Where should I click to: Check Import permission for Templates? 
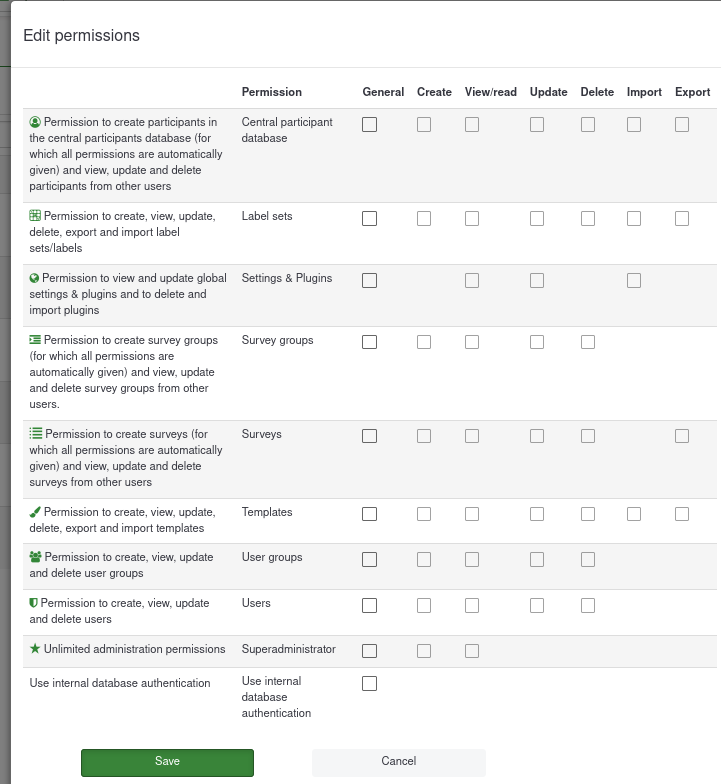pos(634,514)
